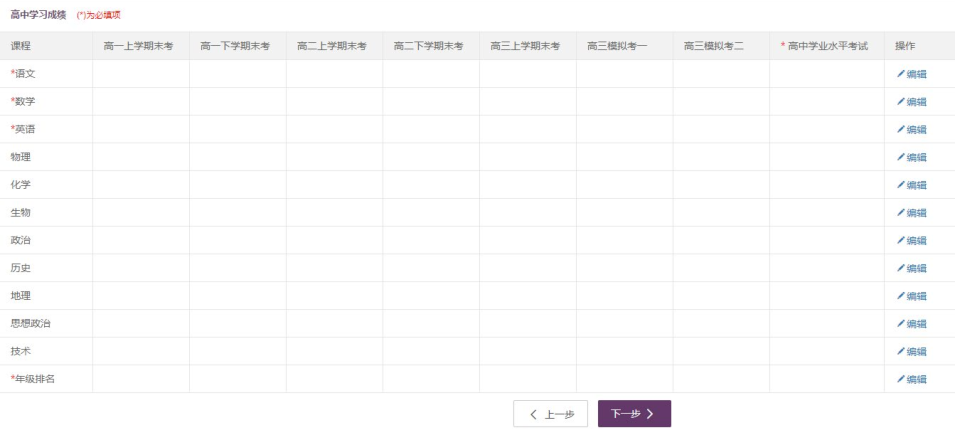Click the edit pencil icon for 物理 row
This screenshot has height=443, width=955.
tap(900, 157)
